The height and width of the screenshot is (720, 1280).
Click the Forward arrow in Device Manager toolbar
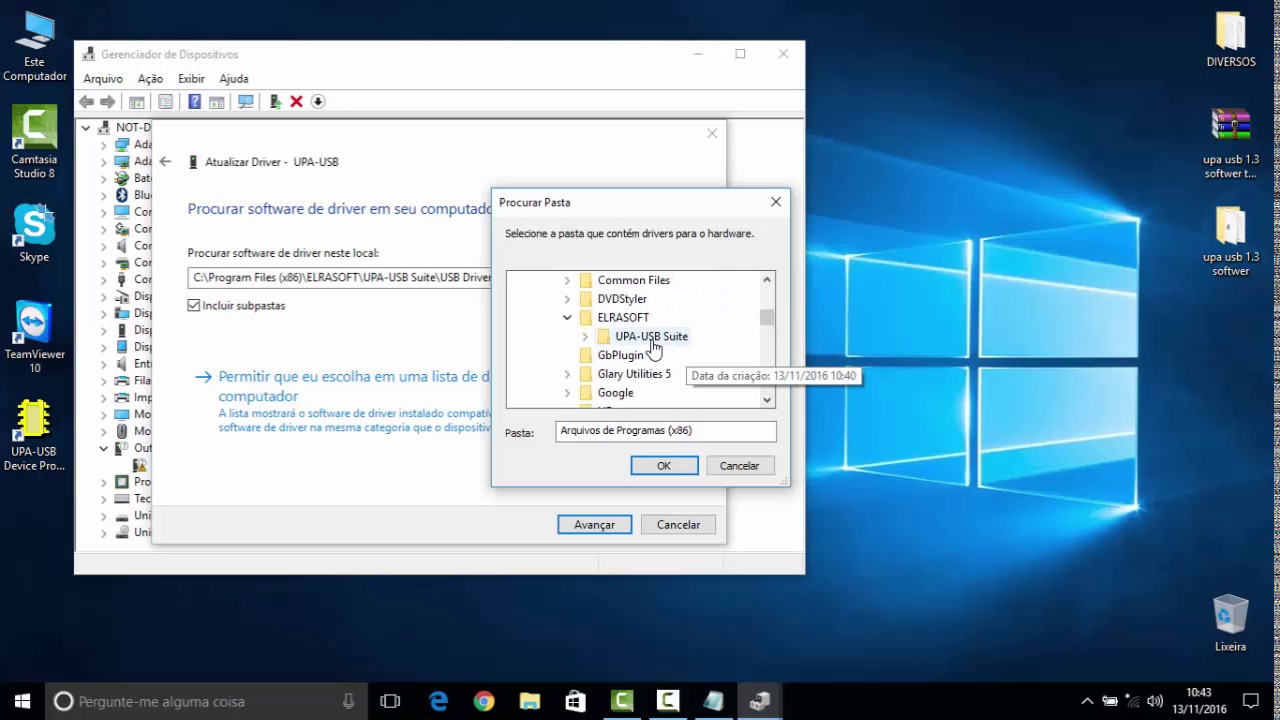pyautogui.click(x=108, y=102)
